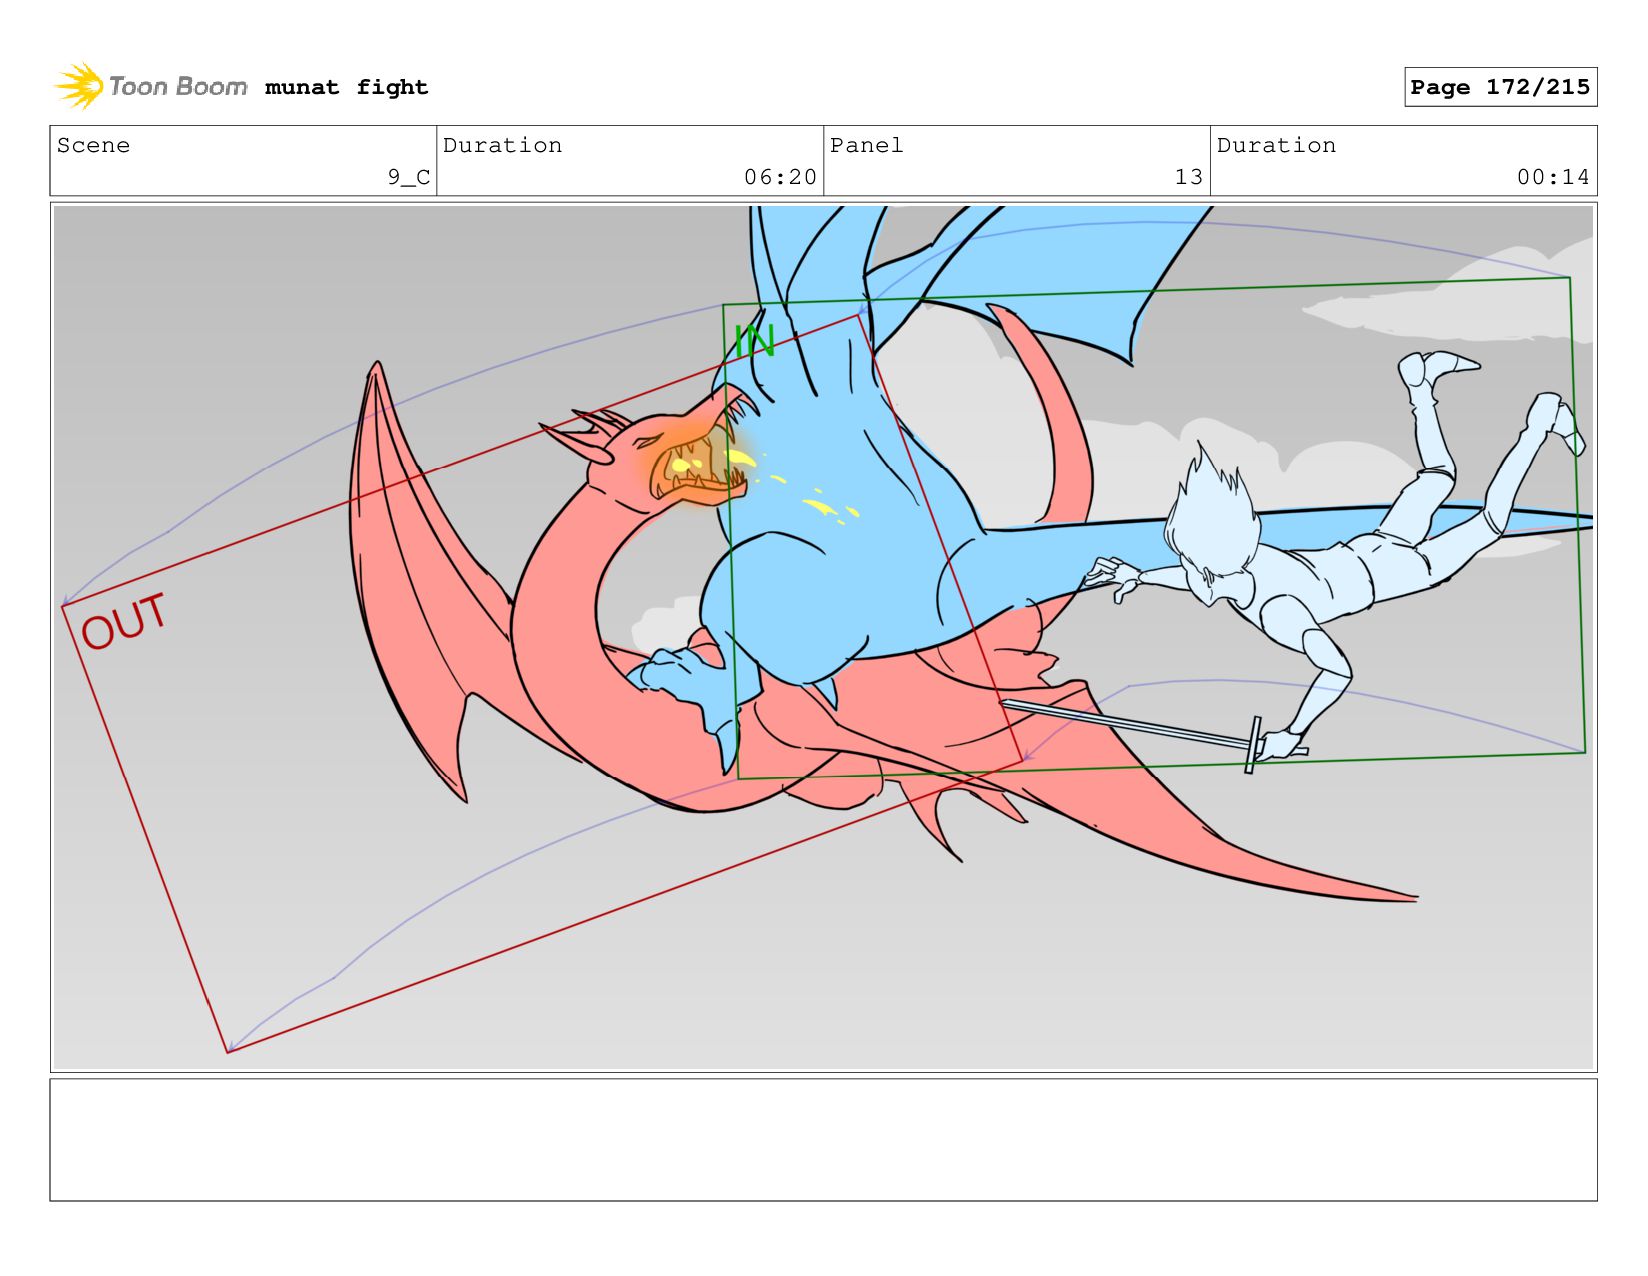The height and width of the screenshot is (1276, 1648).
Task: Click the red dragon's glowing mouth
Action: pos(700,468)
